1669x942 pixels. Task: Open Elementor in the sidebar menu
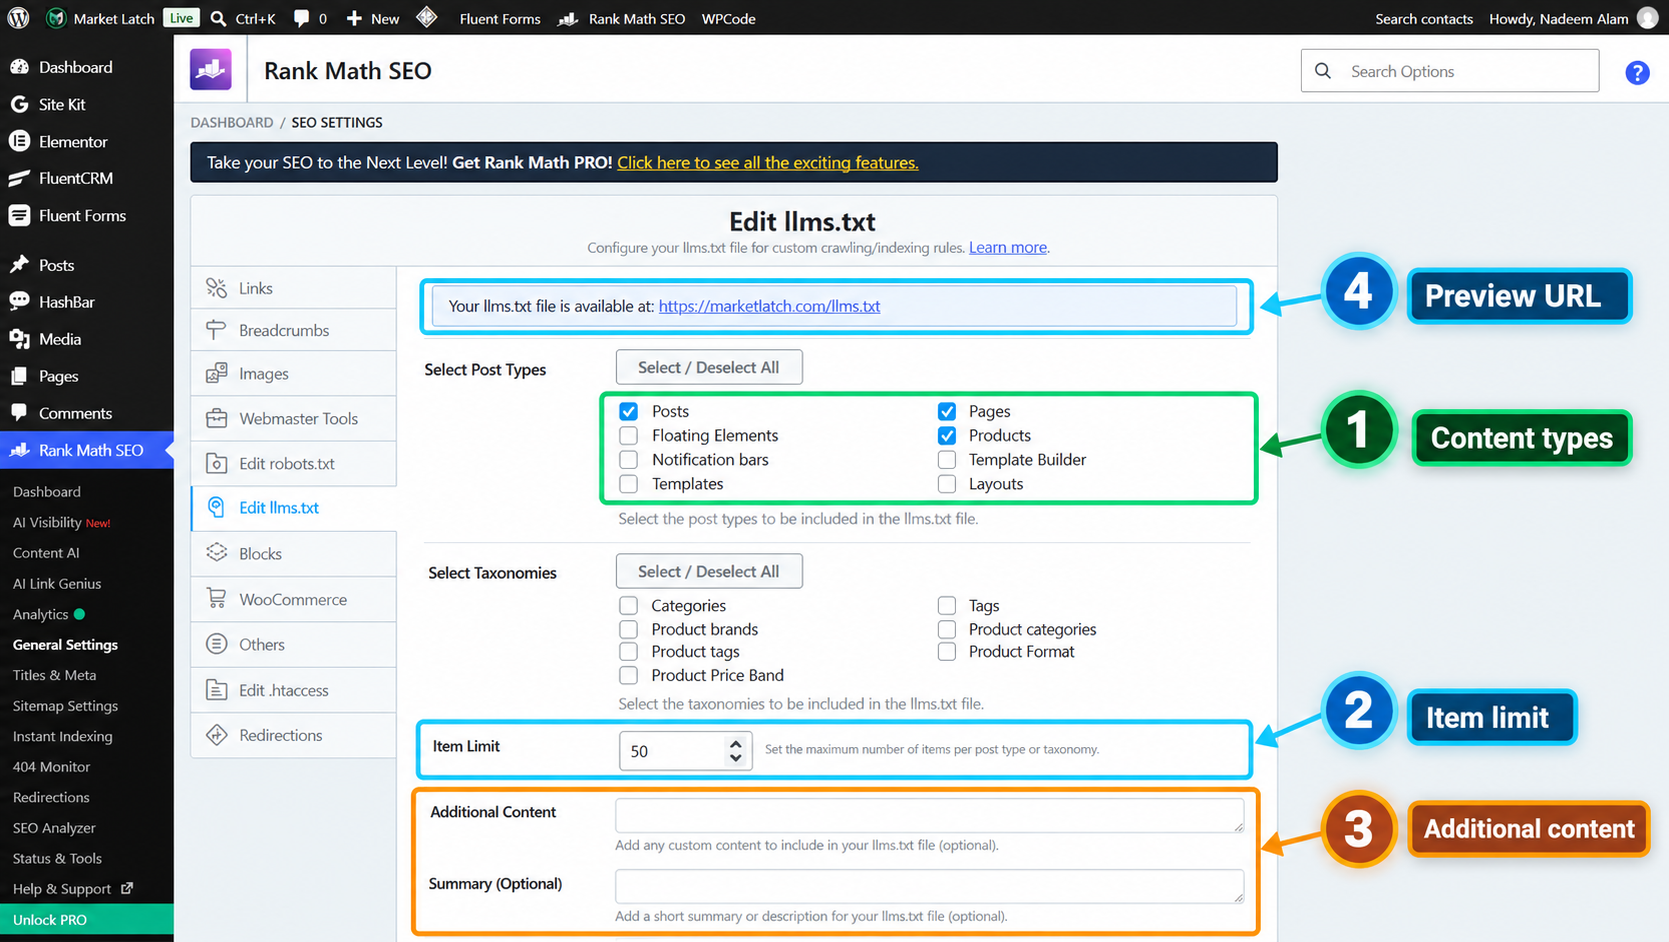click(x=73, y=142)
